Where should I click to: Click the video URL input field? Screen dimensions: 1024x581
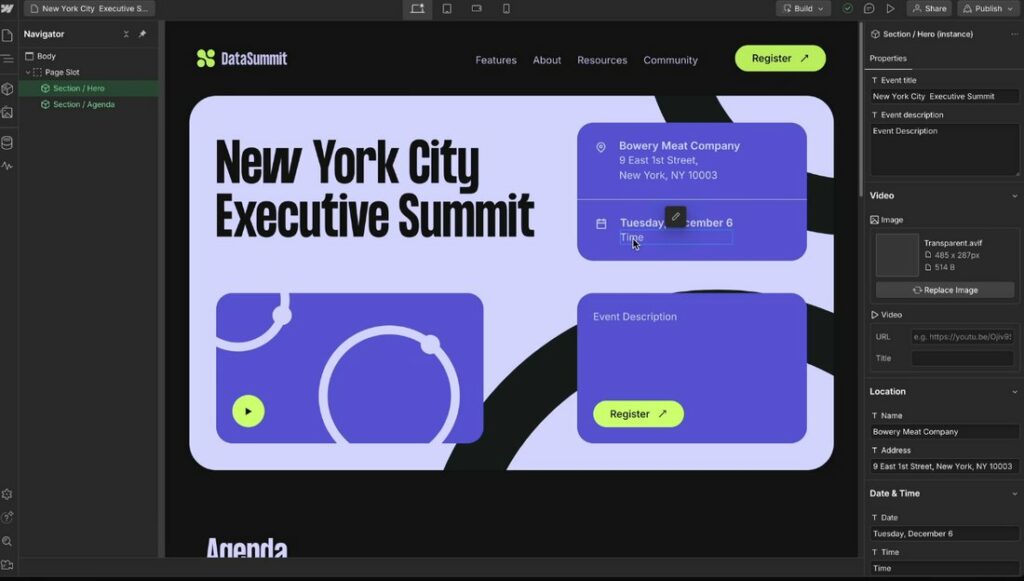[x=962, y=337]
